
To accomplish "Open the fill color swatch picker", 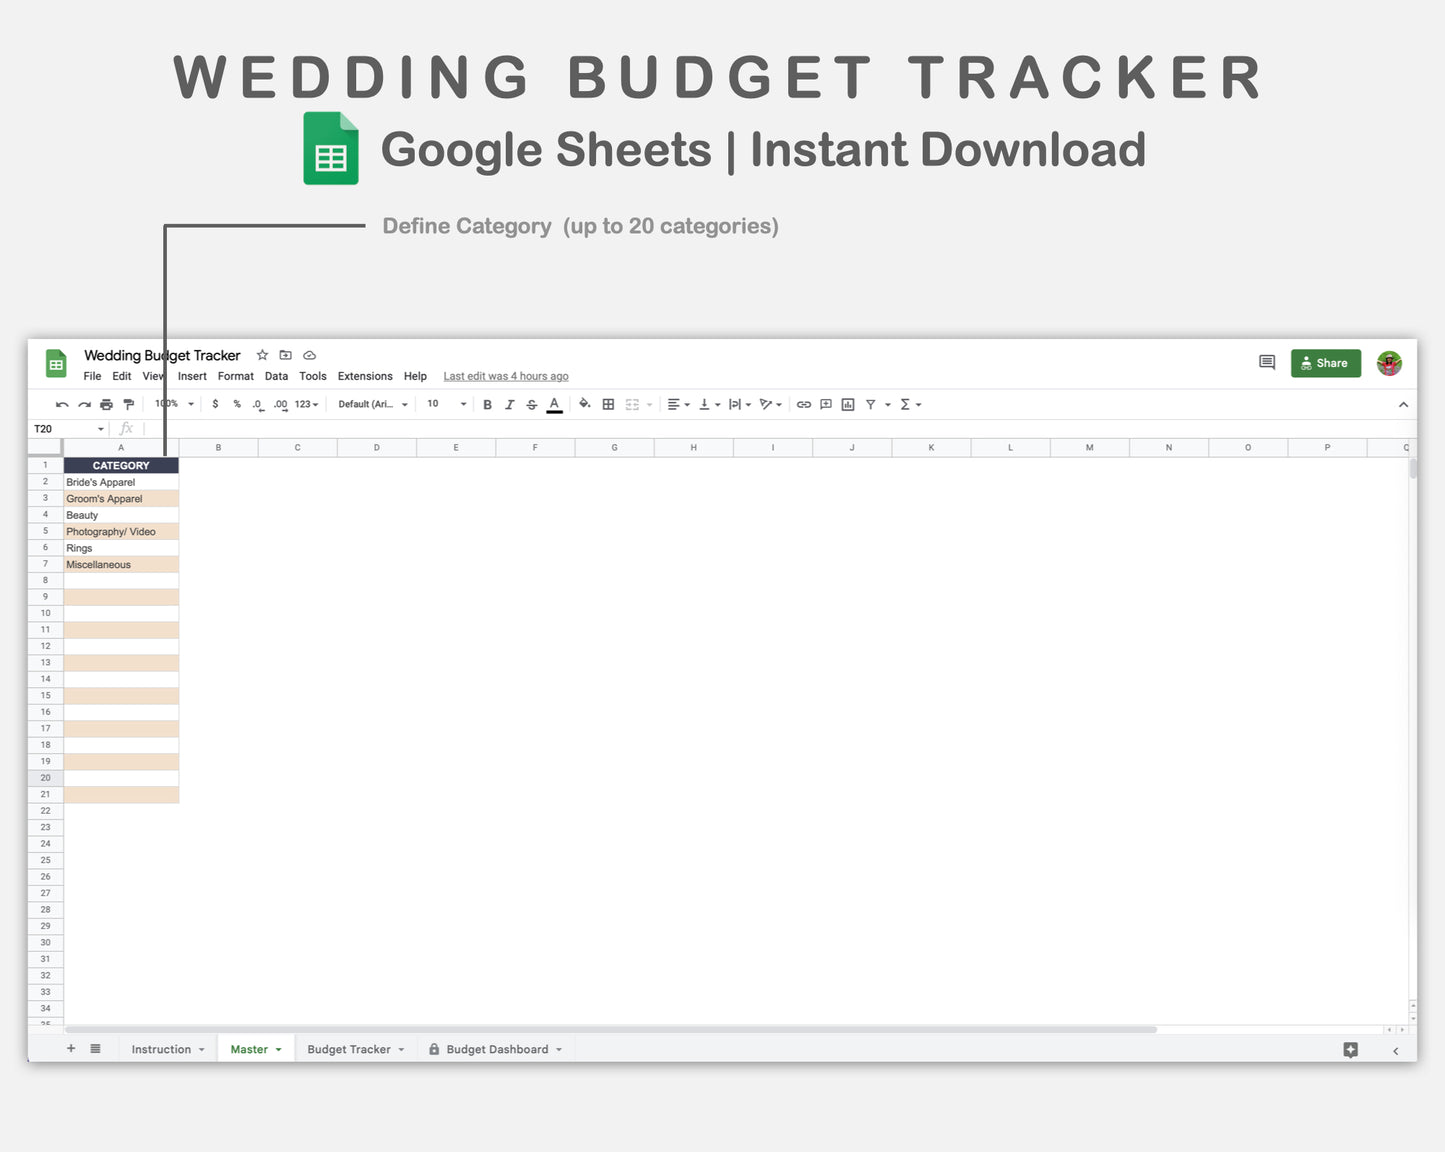I will [585, 404].
